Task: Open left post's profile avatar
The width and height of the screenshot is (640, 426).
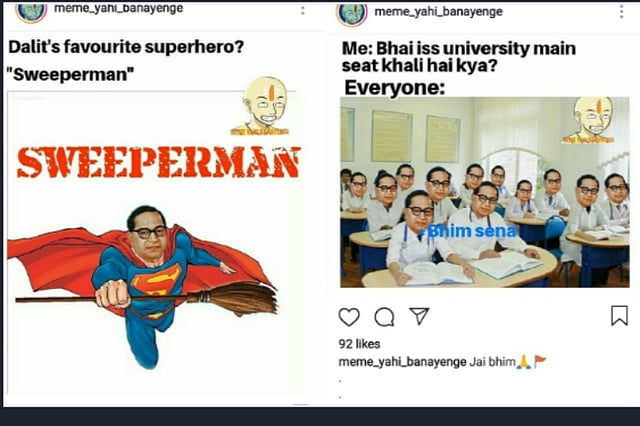Action: (x=31, y=13)
